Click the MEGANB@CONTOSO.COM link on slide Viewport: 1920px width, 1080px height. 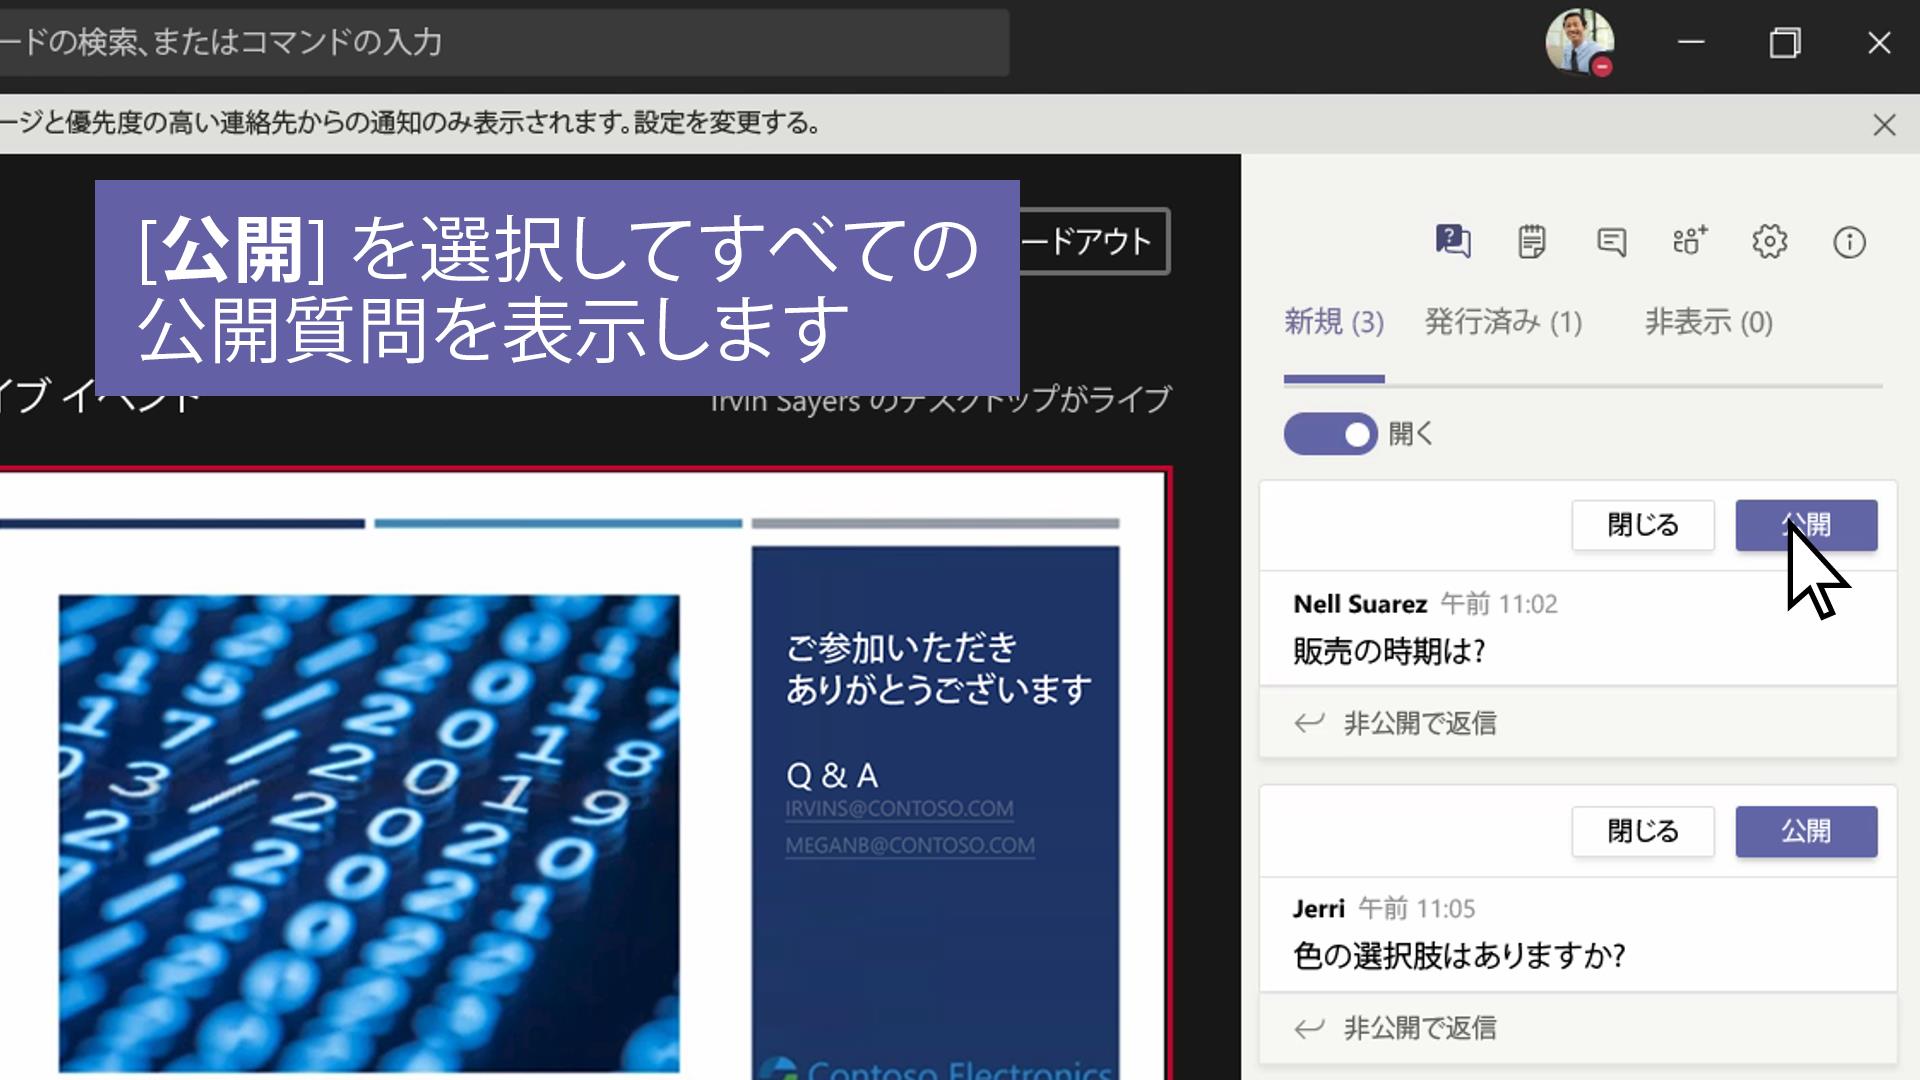point(910,845)
